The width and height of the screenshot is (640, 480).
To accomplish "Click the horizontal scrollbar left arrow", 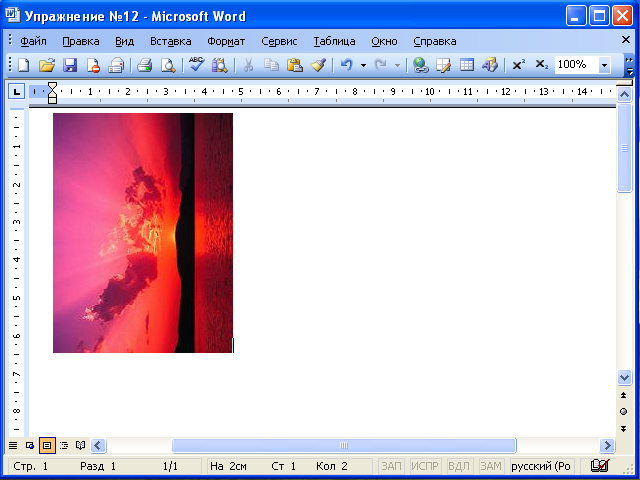I will pyautogui.click(x=98, y=445).
